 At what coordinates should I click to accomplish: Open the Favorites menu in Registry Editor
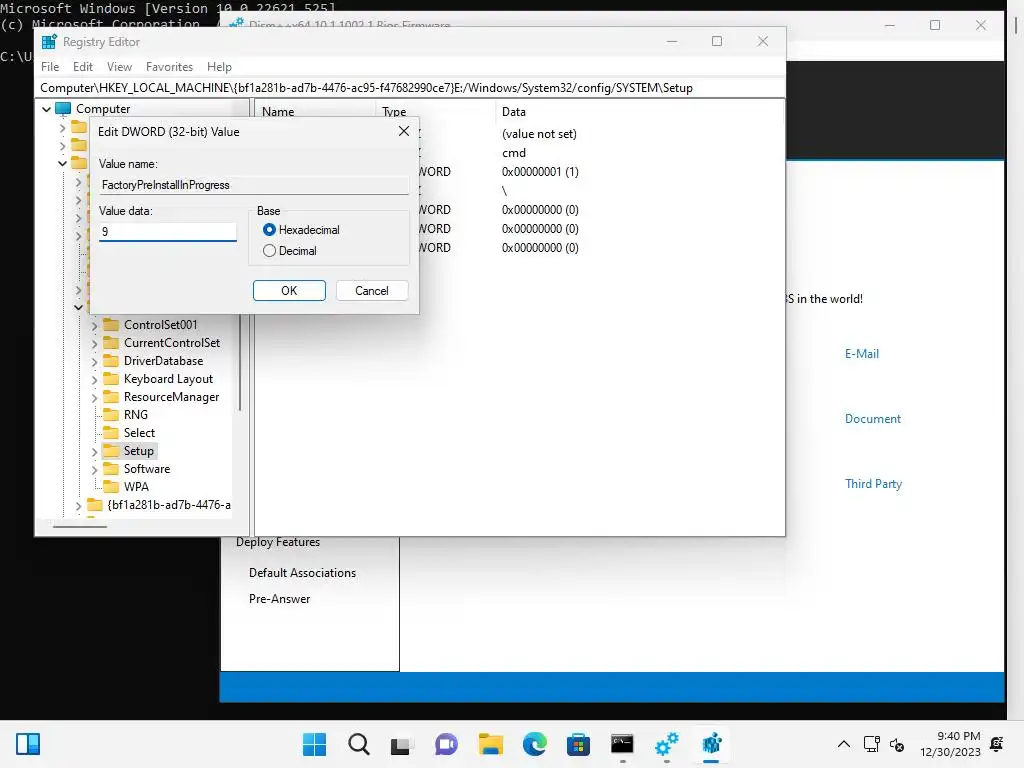169,67
